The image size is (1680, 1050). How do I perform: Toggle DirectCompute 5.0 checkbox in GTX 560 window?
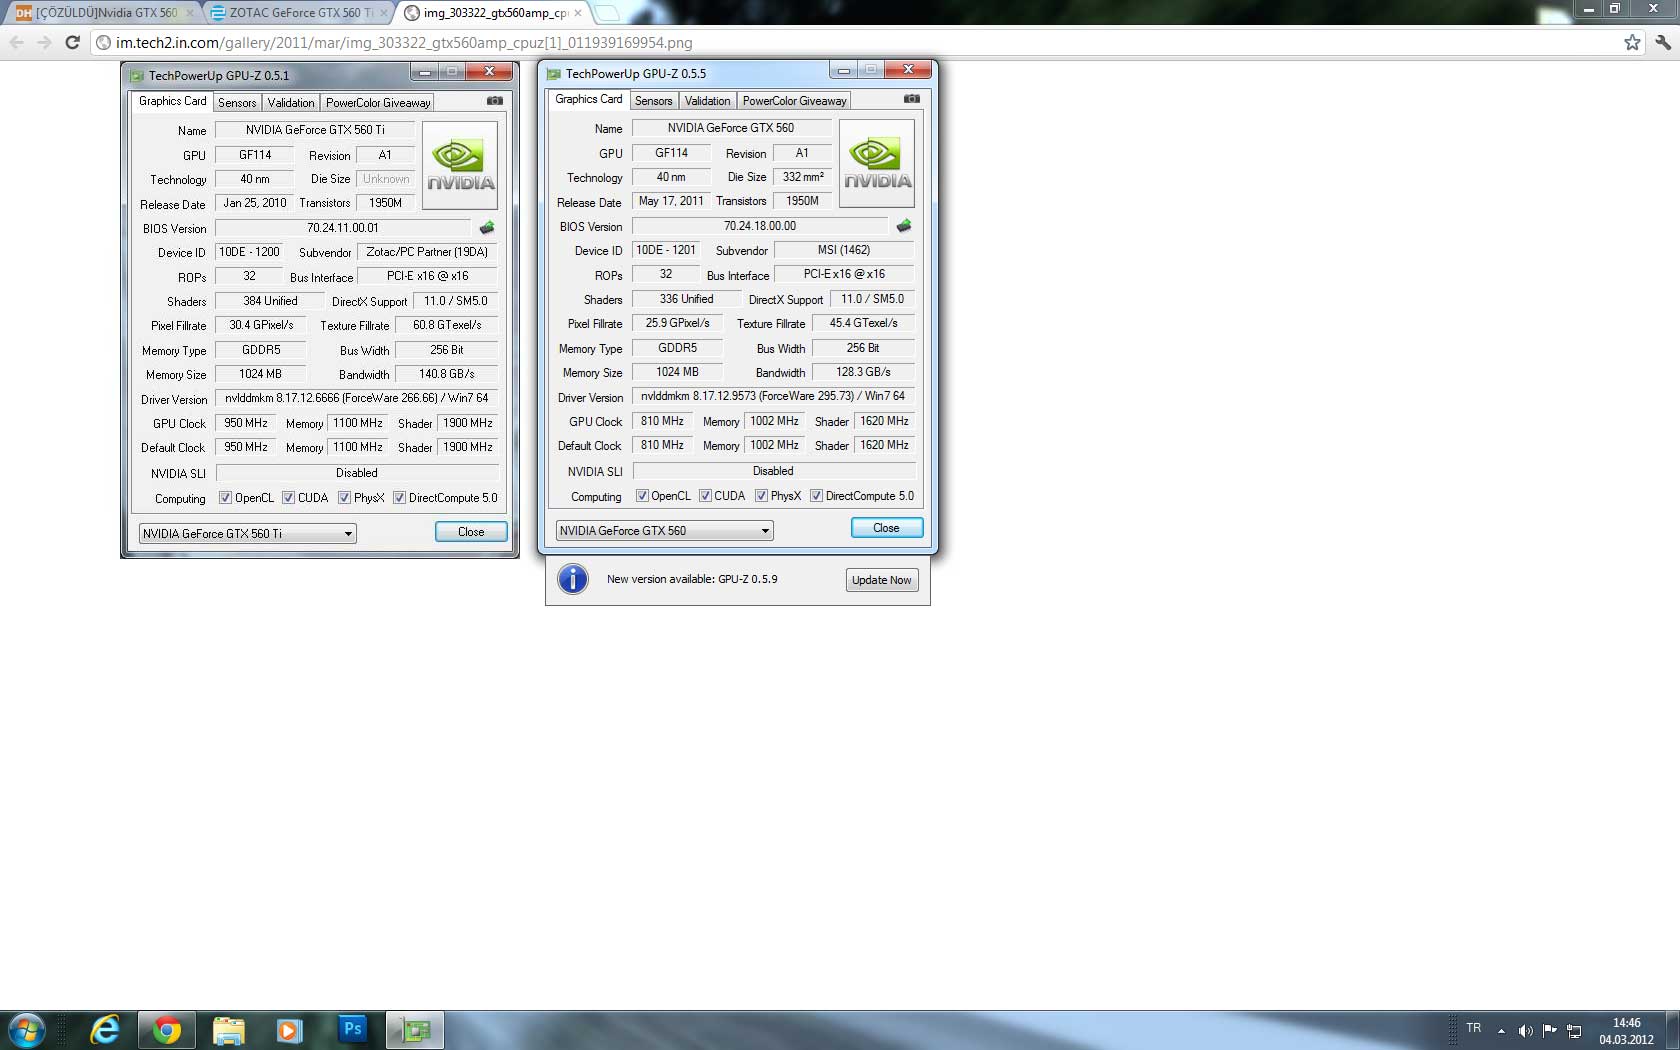pyautogui.click(x=816, y=496)
